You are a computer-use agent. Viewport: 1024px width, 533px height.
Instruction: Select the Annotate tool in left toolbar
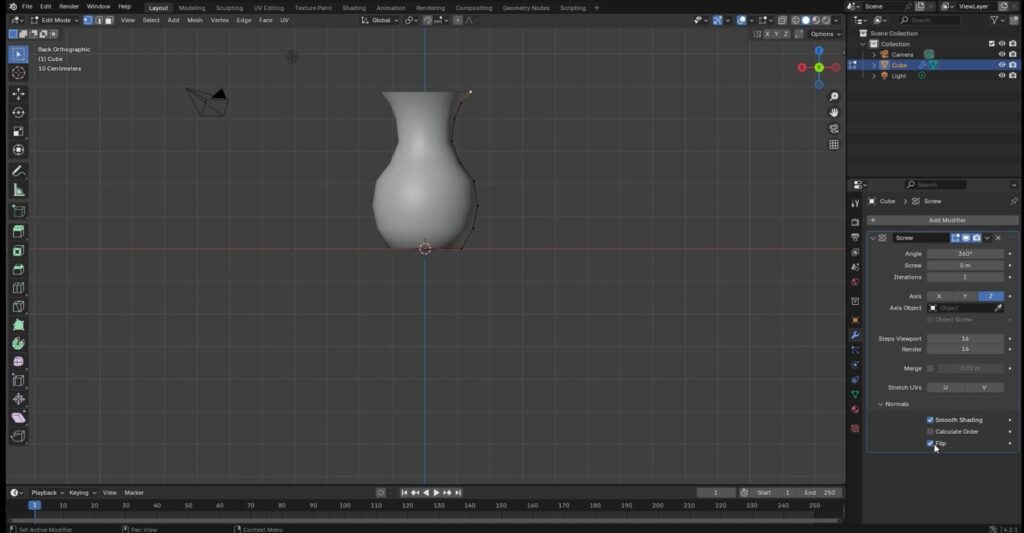18,171
